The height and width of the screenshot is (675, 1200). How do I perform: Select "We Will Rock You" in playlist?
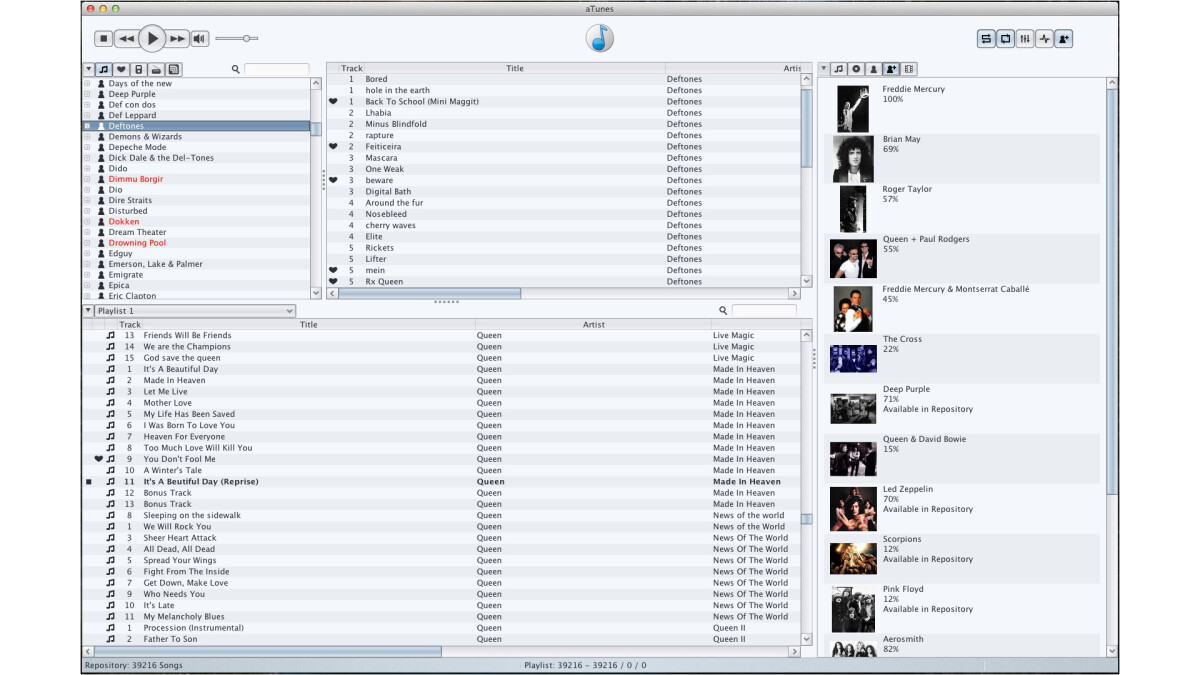point(177,527)
